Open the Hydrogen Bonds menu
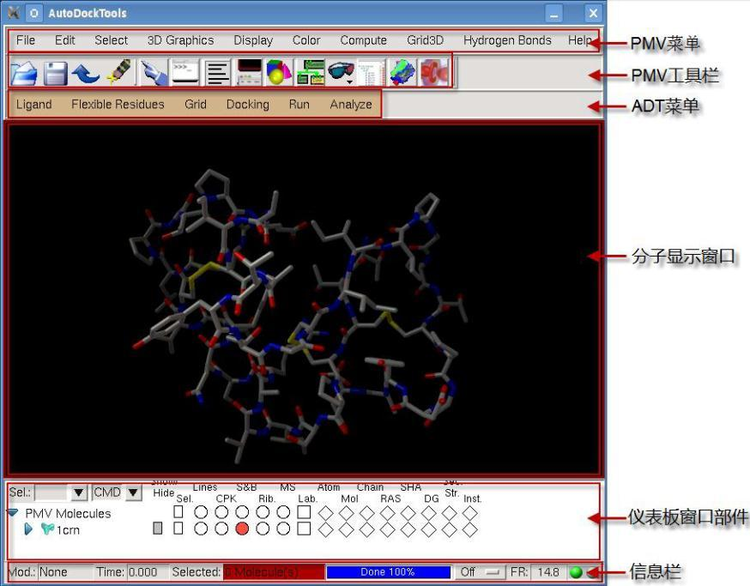The image size is (750, 586). (507, 40)
